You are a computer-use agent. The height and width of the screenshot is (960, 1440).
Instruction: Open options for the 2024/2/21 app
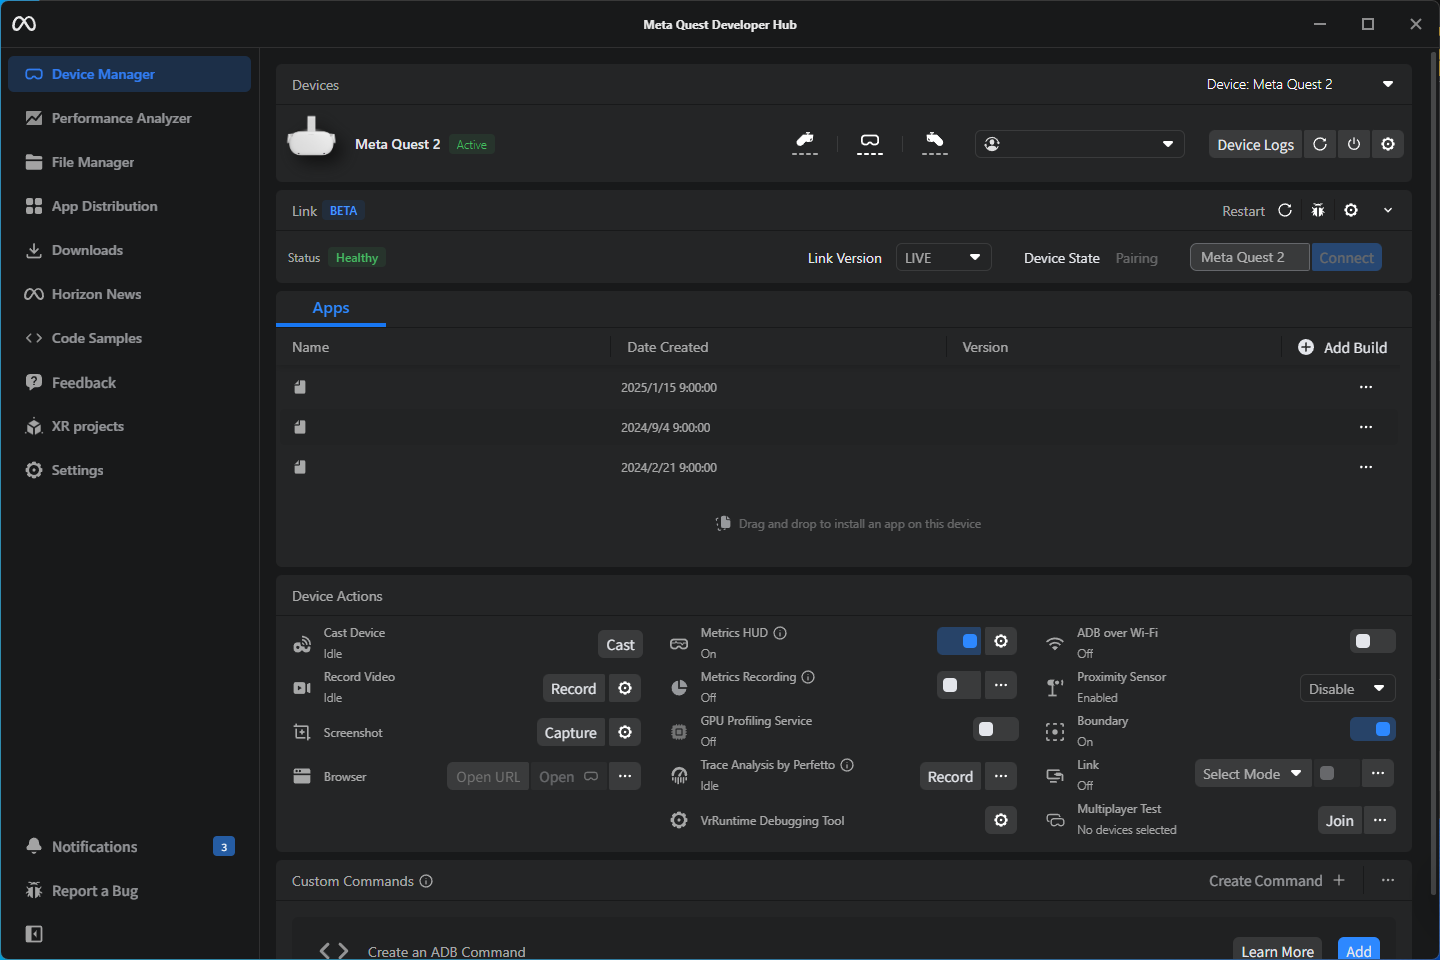tap(1366, 467)
